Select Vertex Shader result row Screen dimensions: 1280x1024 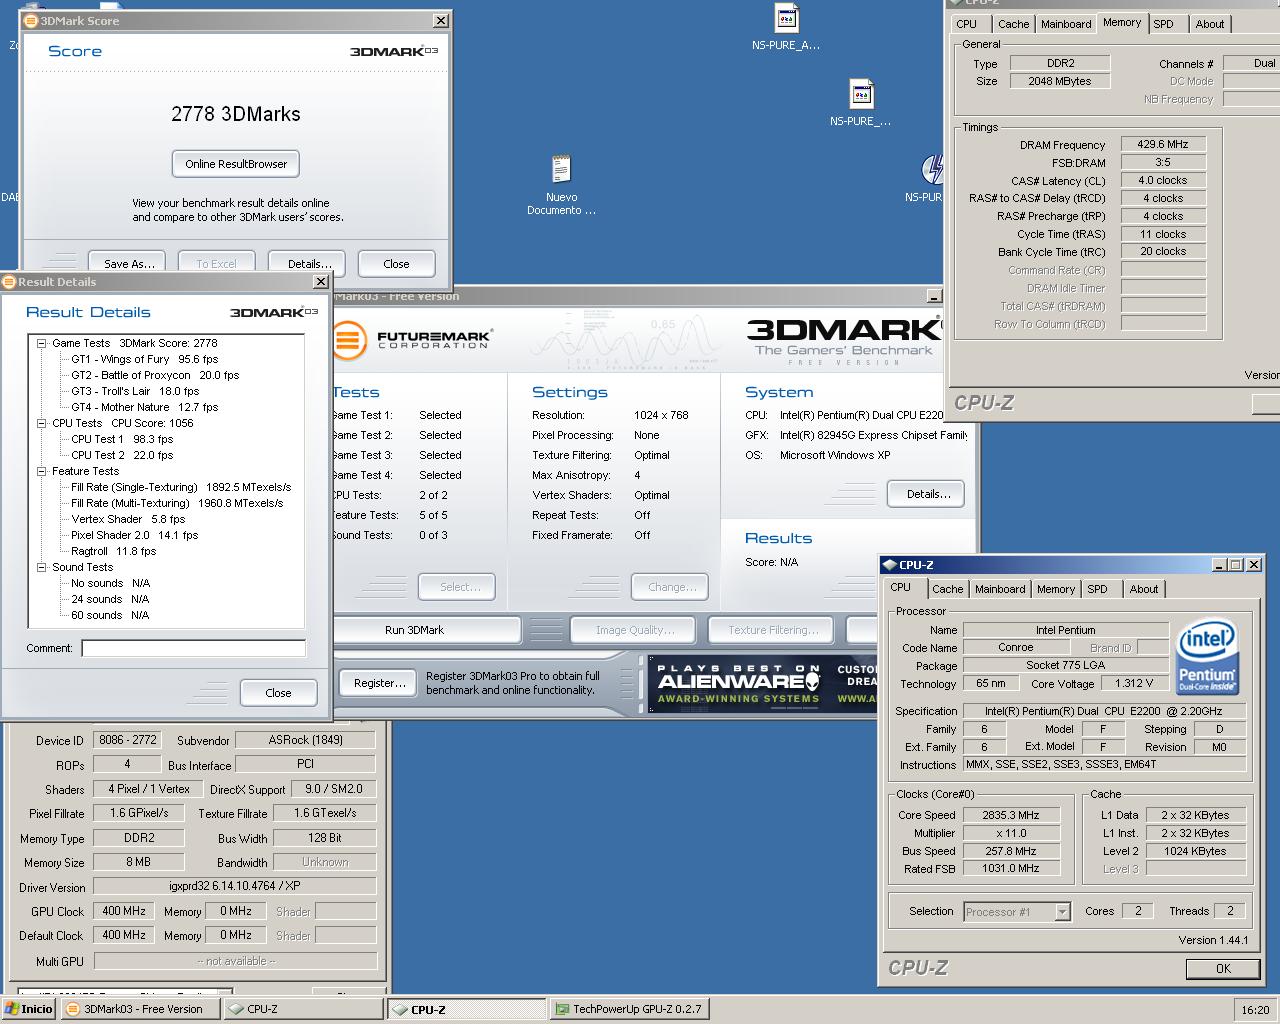[128, 519]
